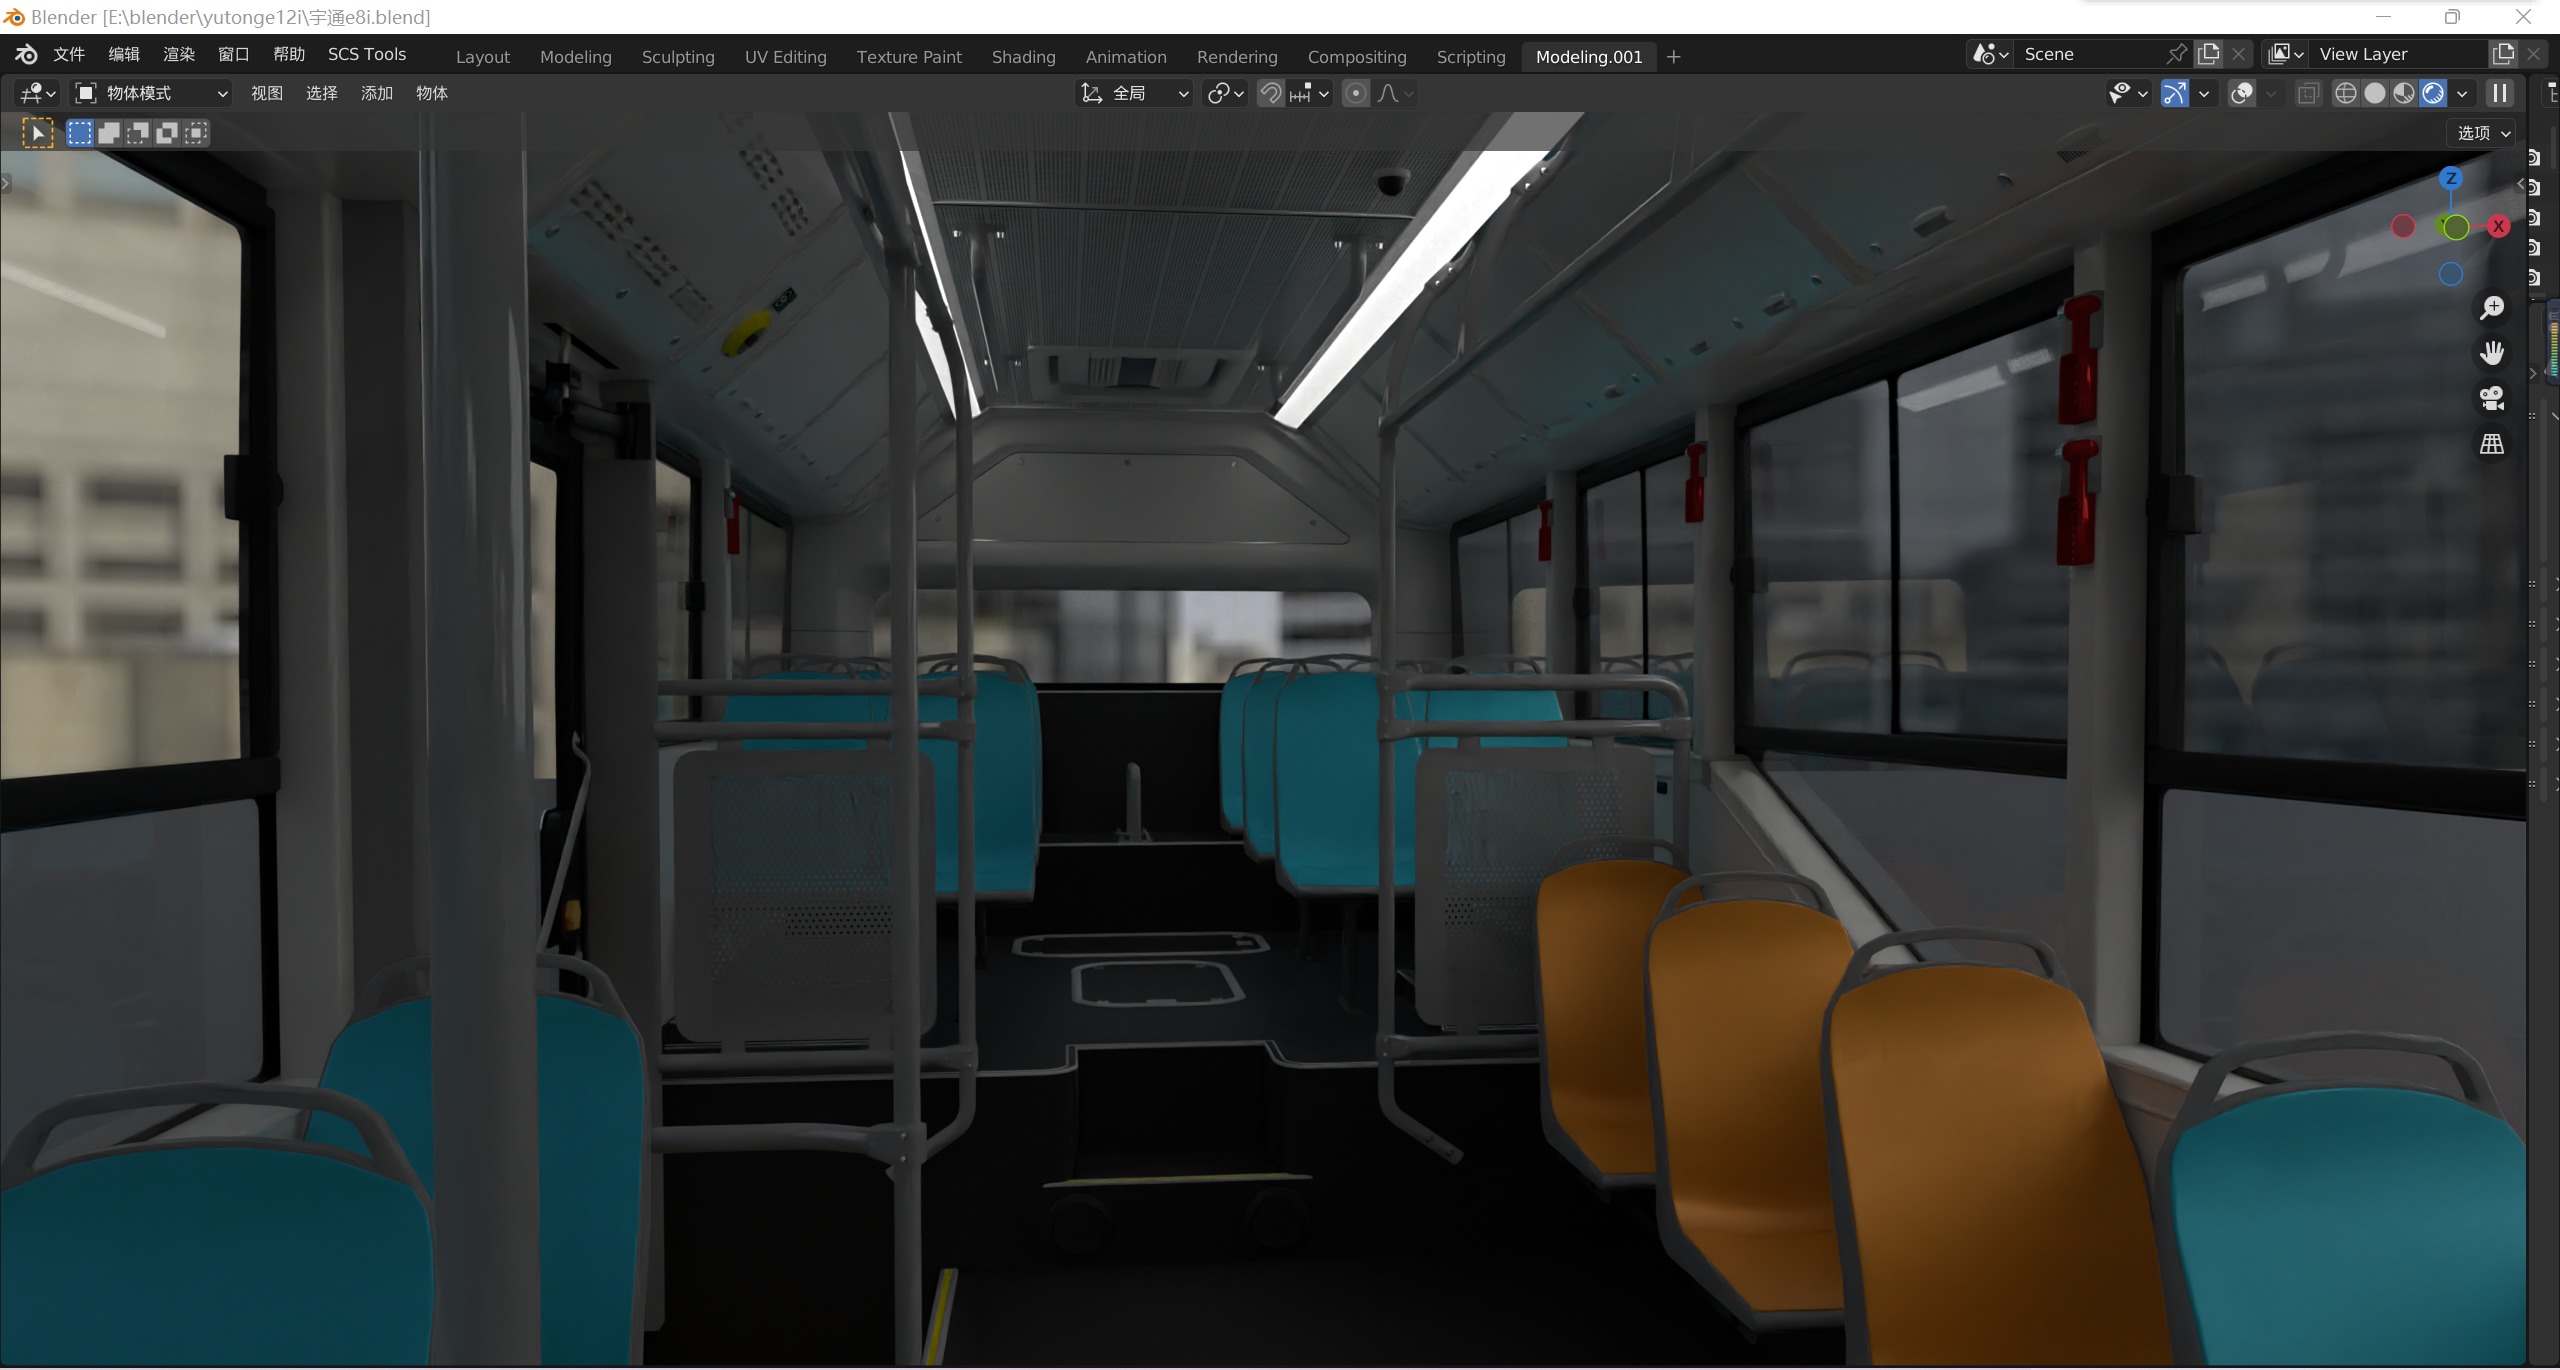Switch to the Compositing workspace tab
Viewport: 2560px width, 1370px height.
[x=1357, y=57]
